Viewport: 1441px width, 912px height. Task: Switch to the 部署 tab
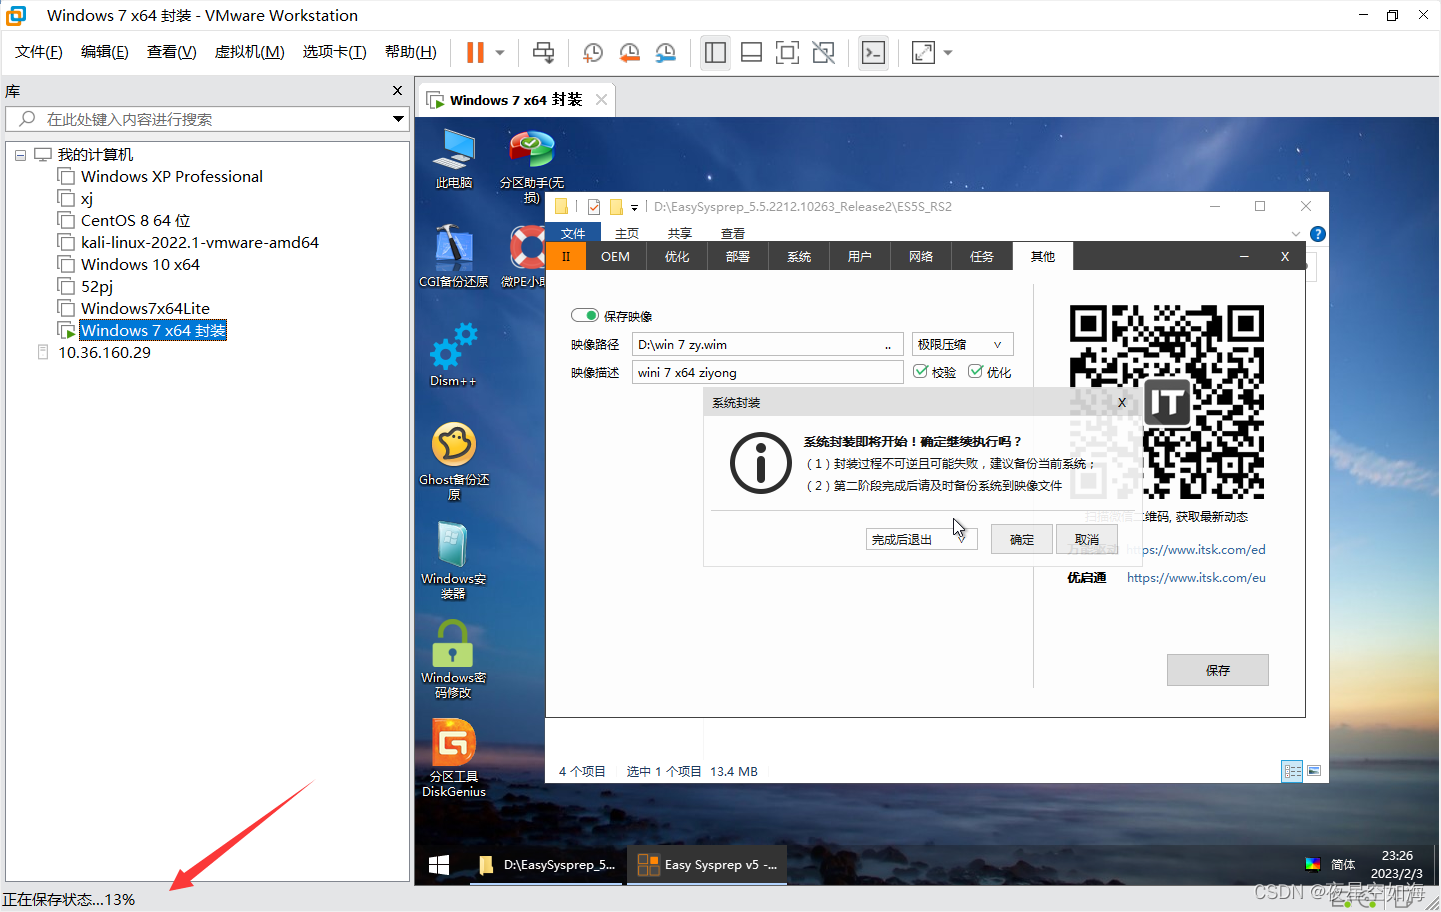tap(738, 257)
